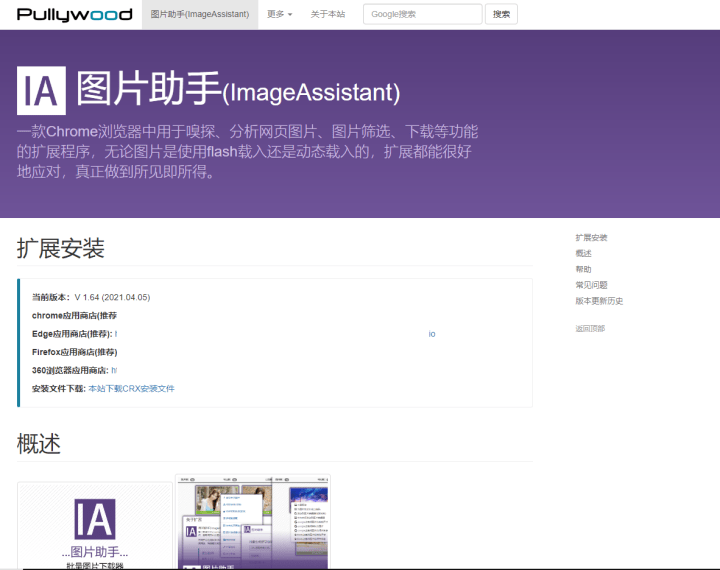Open the 图片助手(ImageAssistant) nav tab
The width and height of the screenshot is (720, 570).
pyautogui.click(x=200, y=14)
